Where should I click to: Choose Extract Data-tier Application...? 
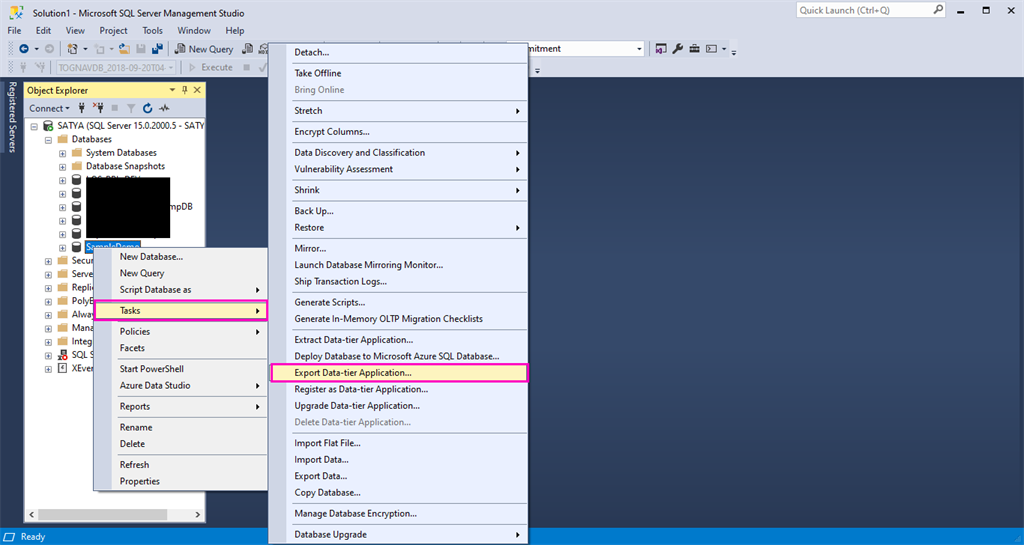click(398, 339)
